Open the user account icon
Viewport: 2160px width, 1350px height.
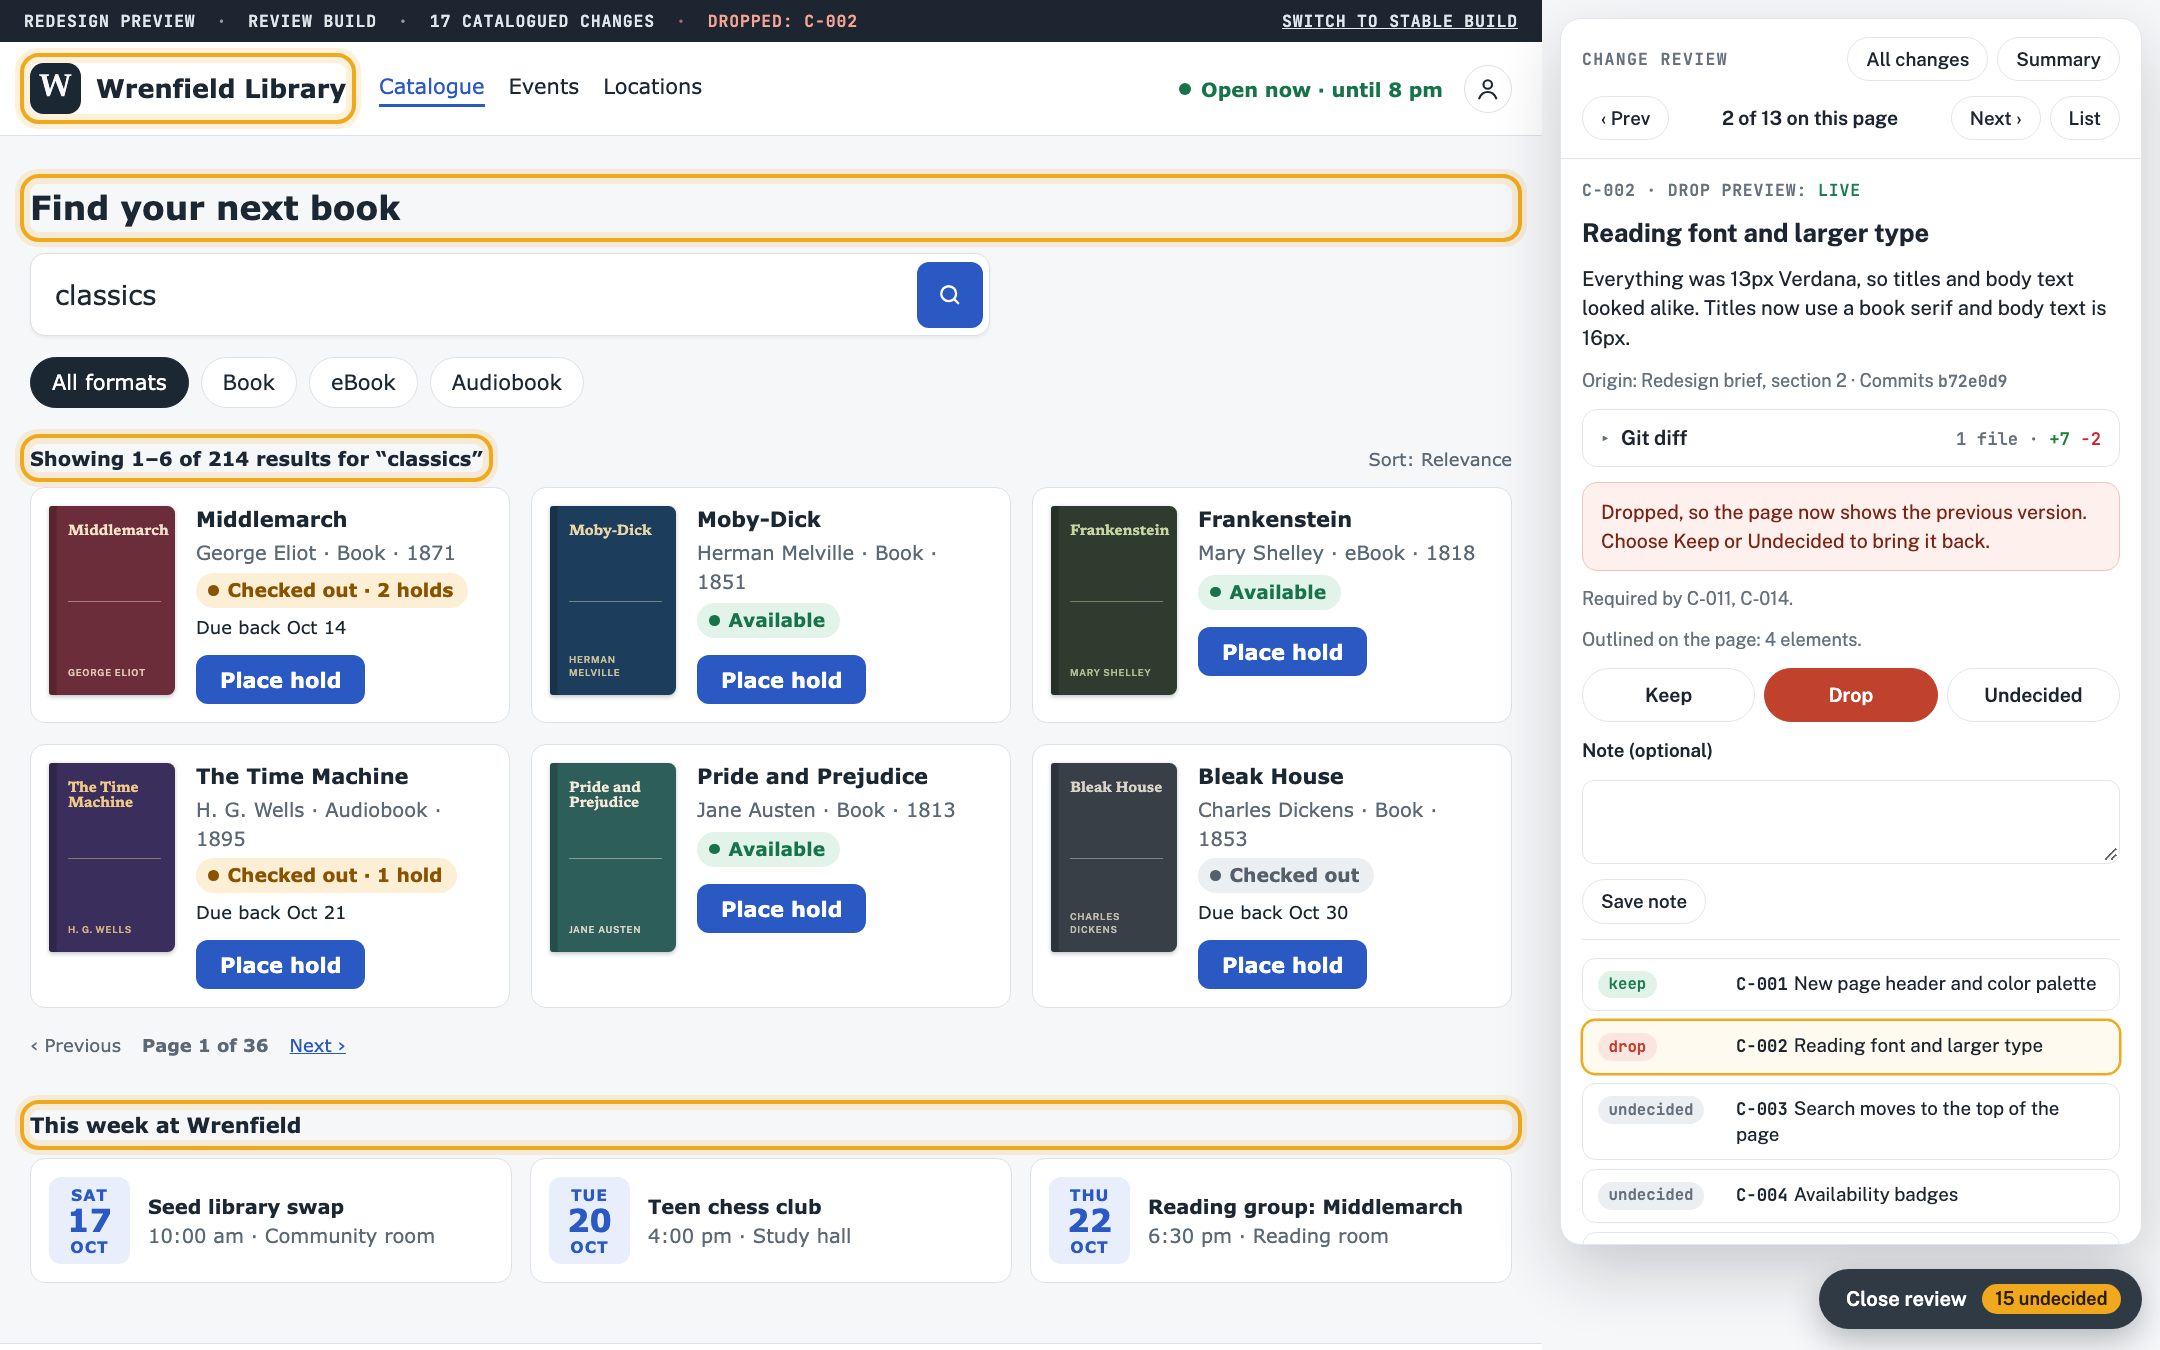pos(1487,89)
